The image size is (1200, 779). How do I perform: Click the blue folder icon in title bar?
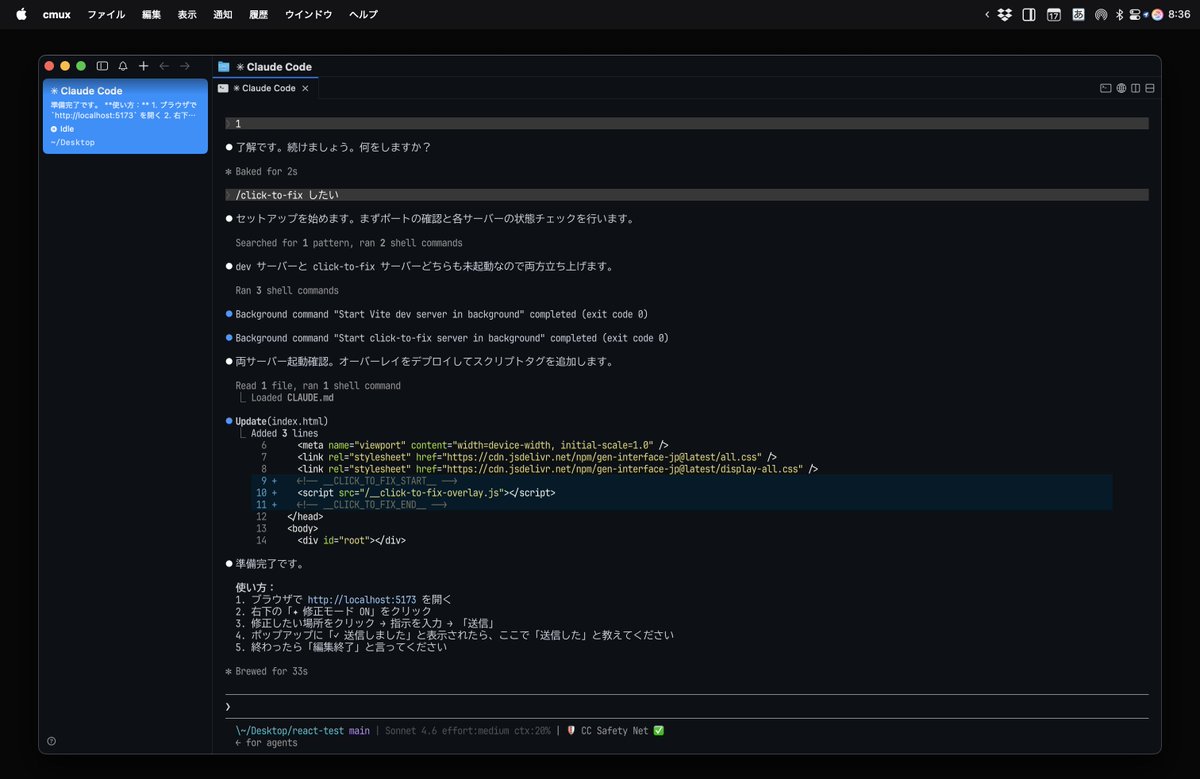[x=224, y=66]
